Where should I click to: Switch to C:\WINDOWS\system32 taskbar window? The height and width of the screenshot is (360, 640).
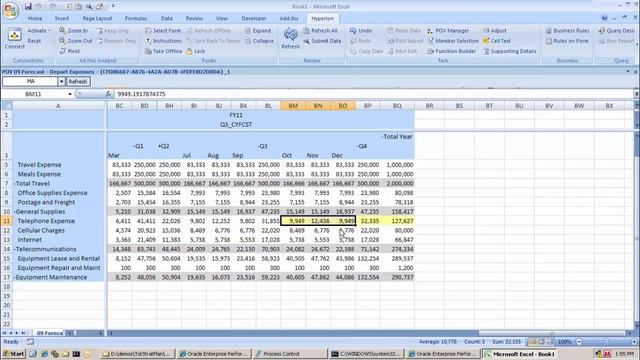pyautogui.click(x=366, y=354)
